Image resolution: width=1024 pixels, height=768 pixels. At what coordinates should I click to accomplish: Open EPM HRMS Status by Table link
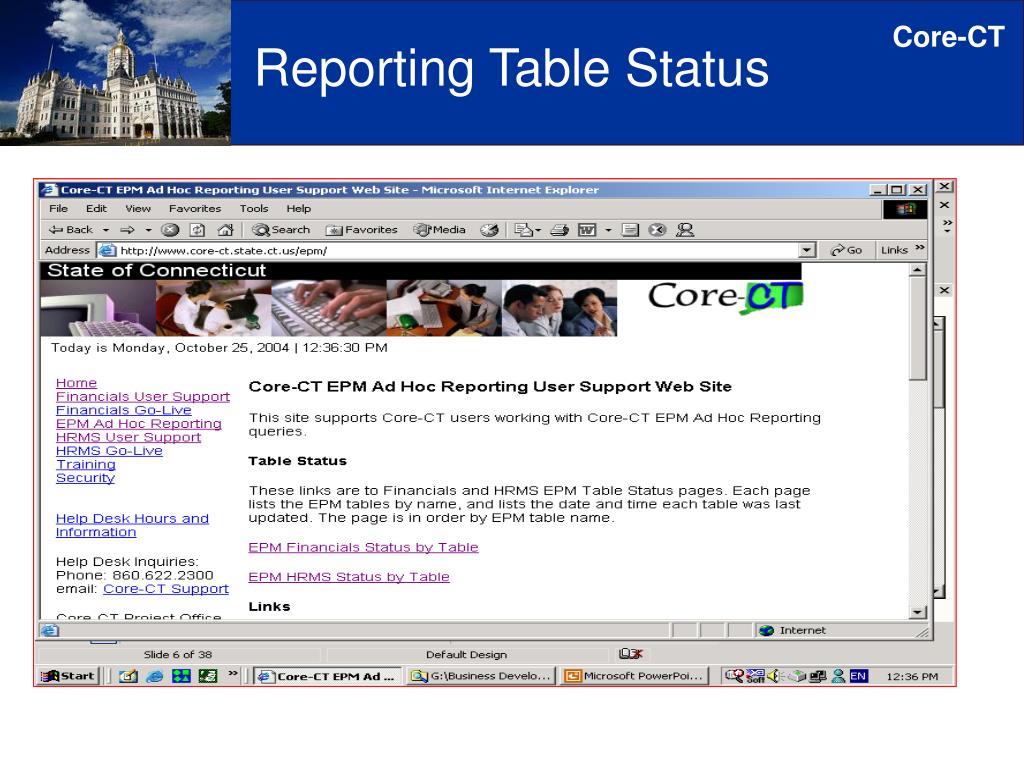point(349,577)
